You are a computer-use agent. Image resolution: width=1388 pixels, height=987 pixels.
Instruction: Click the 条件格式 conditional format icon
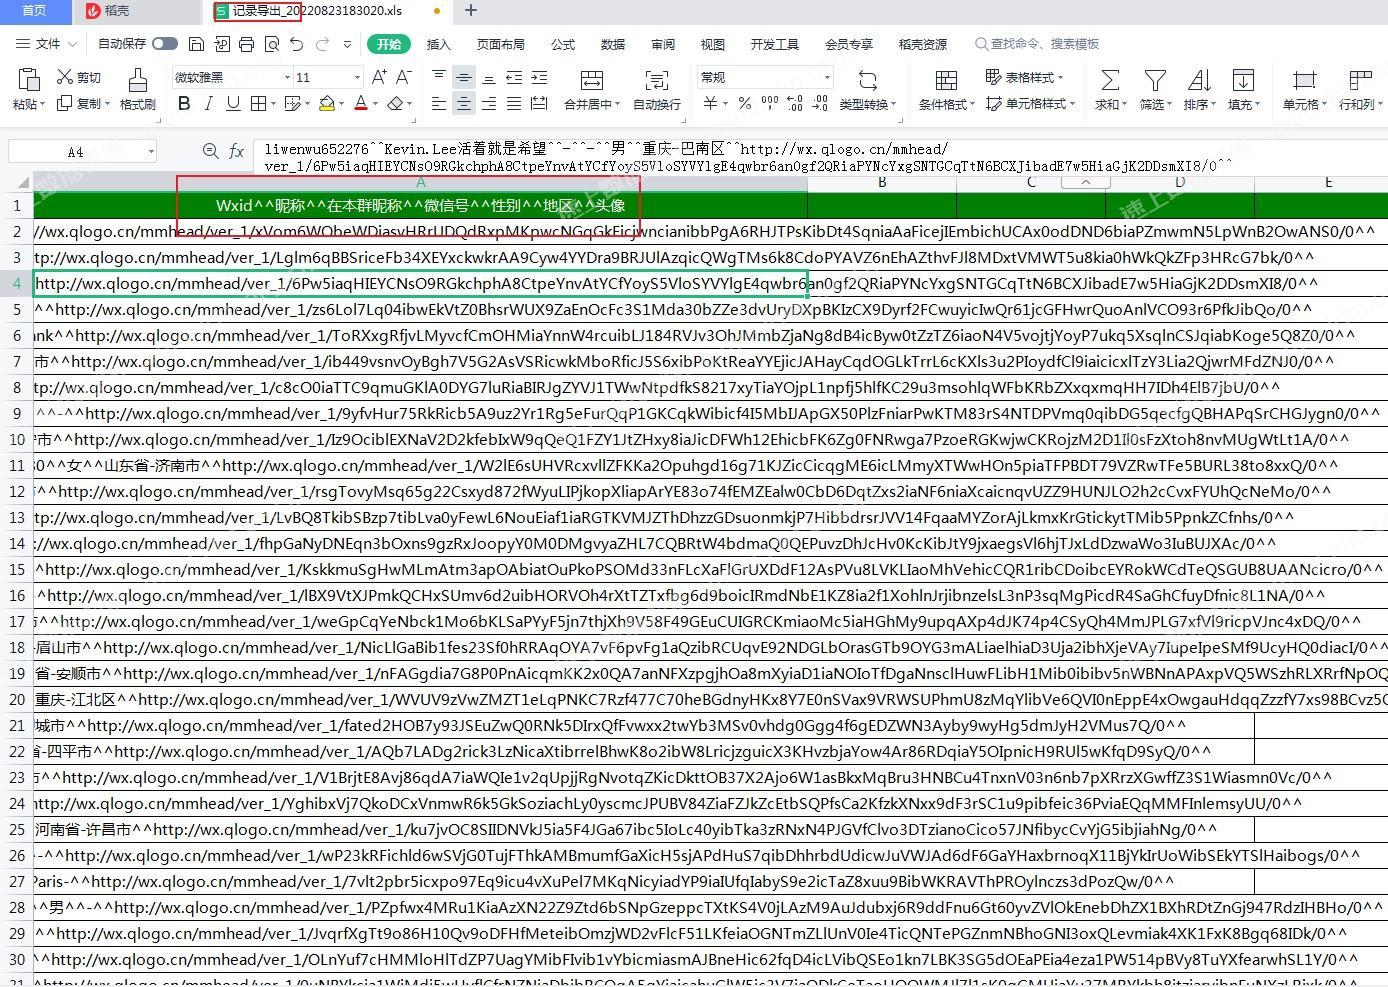945,80
